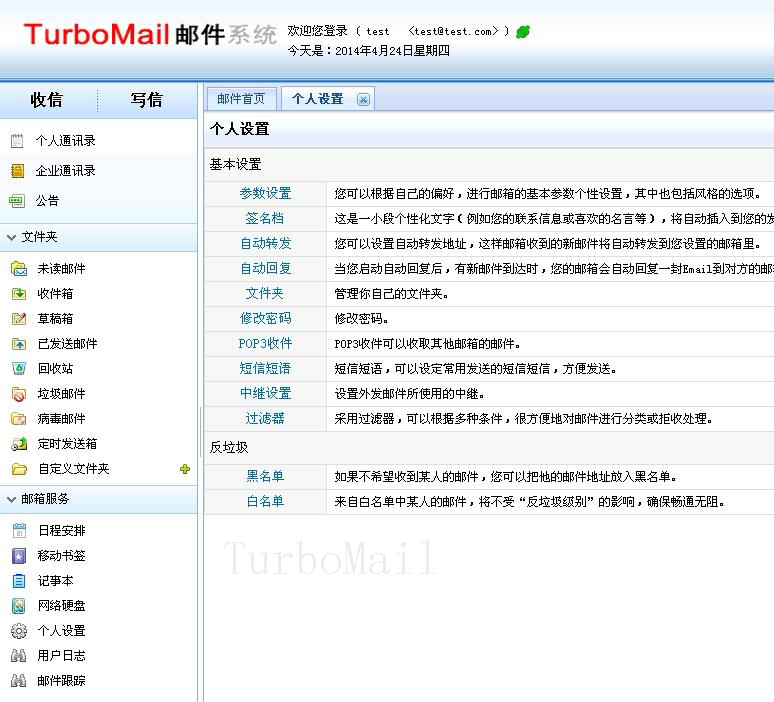Select 垃圾邮件 folder label

coord(61,394)
